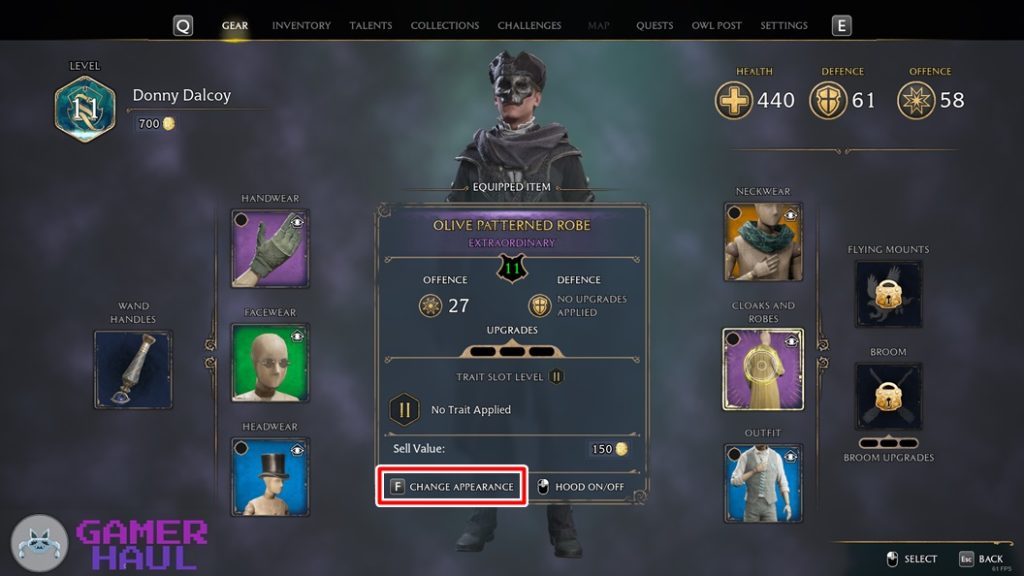Select the Headwear top hat slot
Screen dimensions: 1024x576
pos(270,477)
